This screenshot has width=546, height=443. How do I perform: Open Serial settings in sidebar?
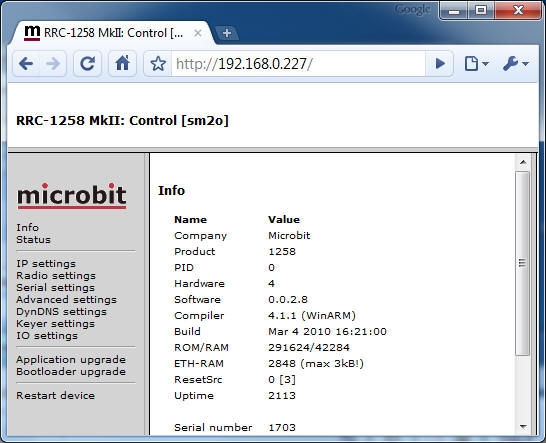click(55, 288)
